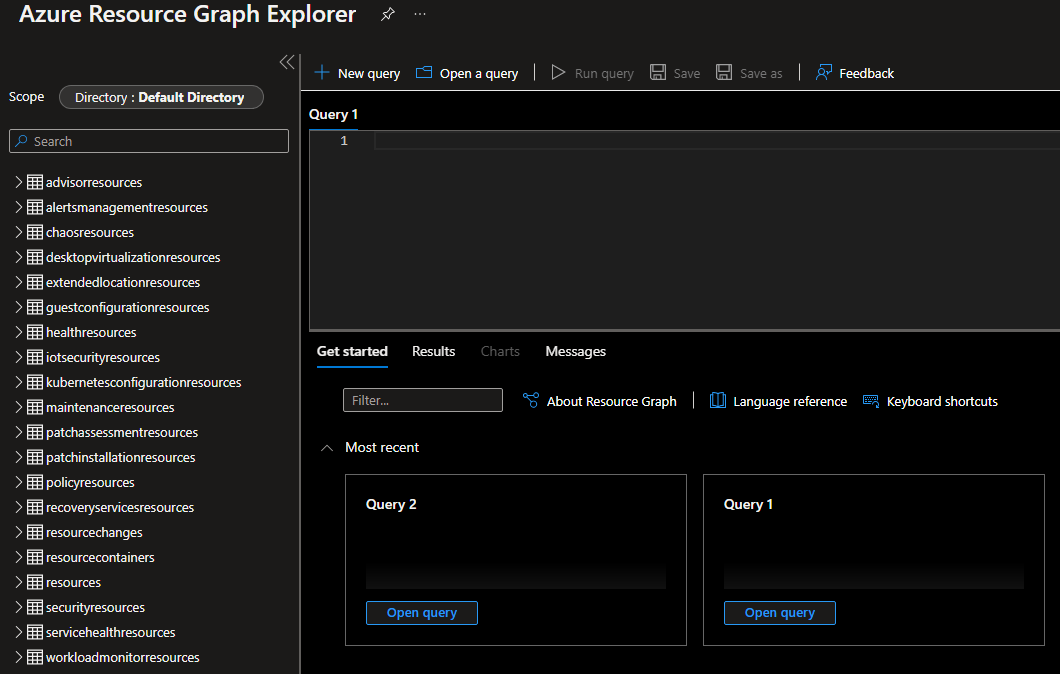Click the Most recent heading text
The image size is (1060, 674).
pos(381,448)
